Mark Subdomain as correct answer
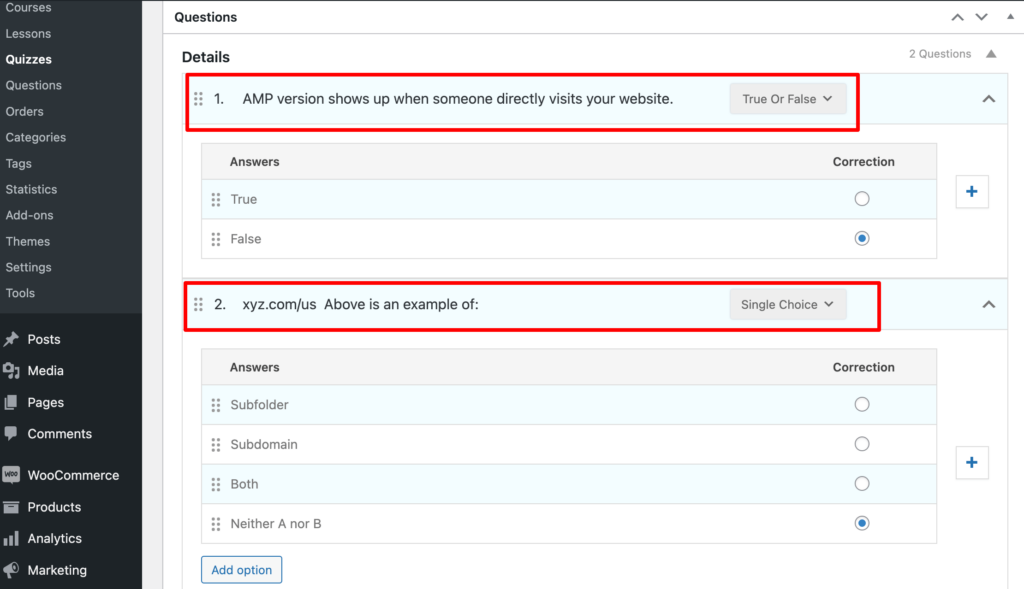 click(x=862, y=444)
